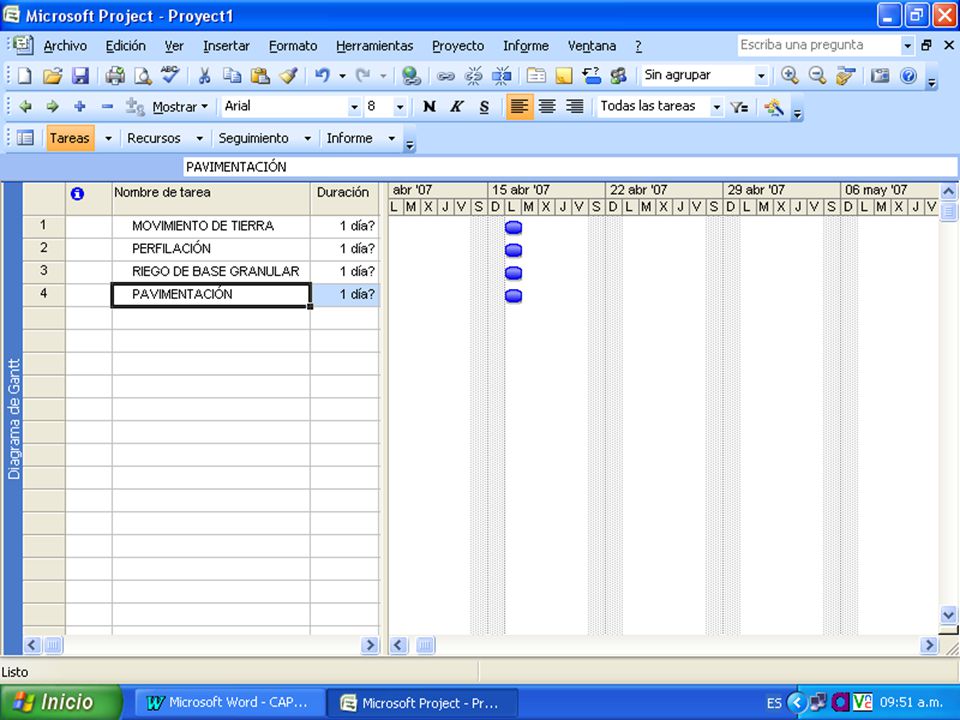Unlink tasks broken chain icon

pyautogui.click(x=473, y=76)
